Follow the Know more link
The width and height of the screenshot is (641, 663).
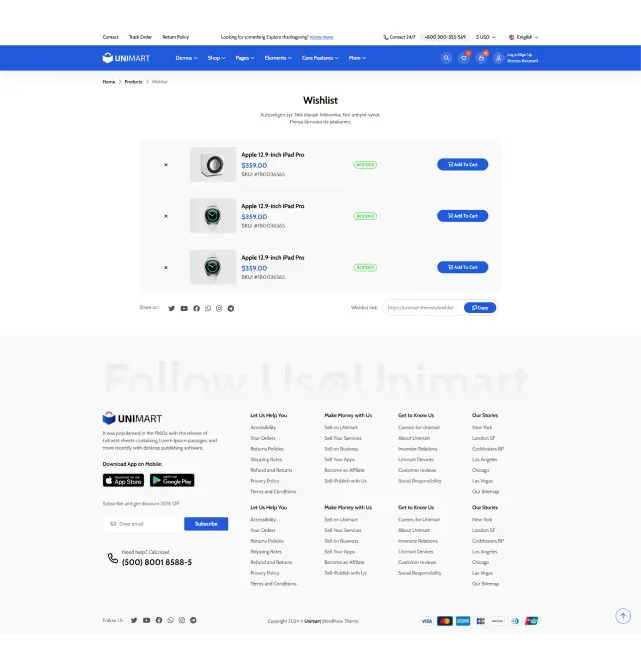(322, 37)
